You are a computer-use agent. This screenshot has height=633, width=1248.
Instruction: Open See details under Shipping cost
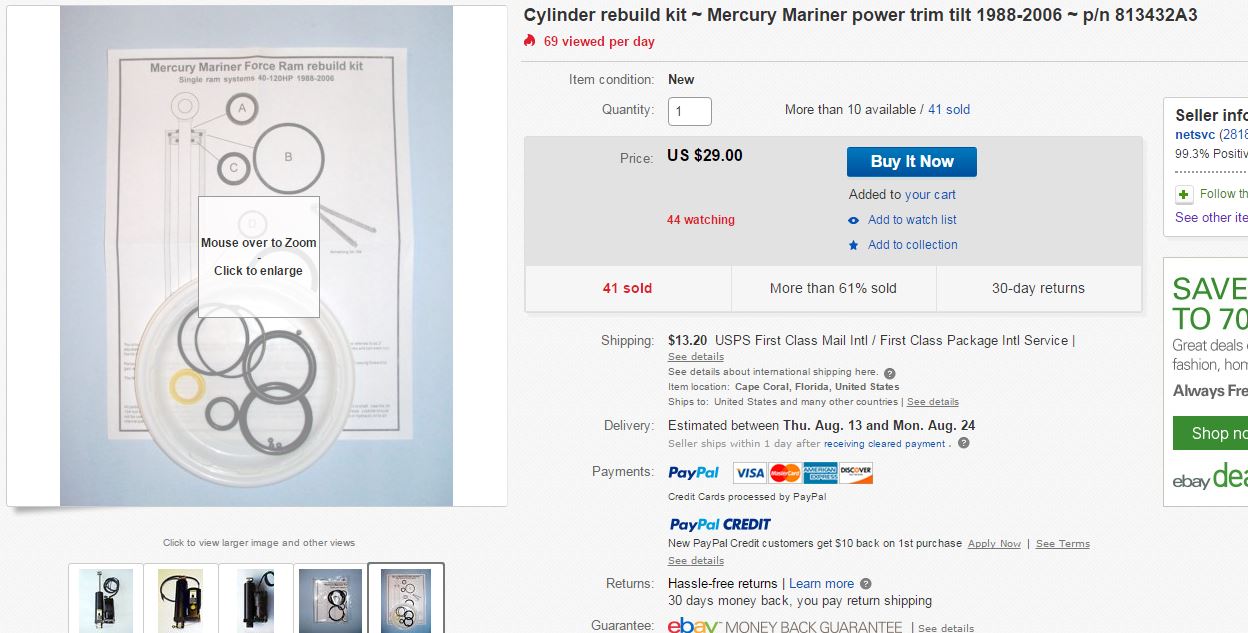coord(696,357)
